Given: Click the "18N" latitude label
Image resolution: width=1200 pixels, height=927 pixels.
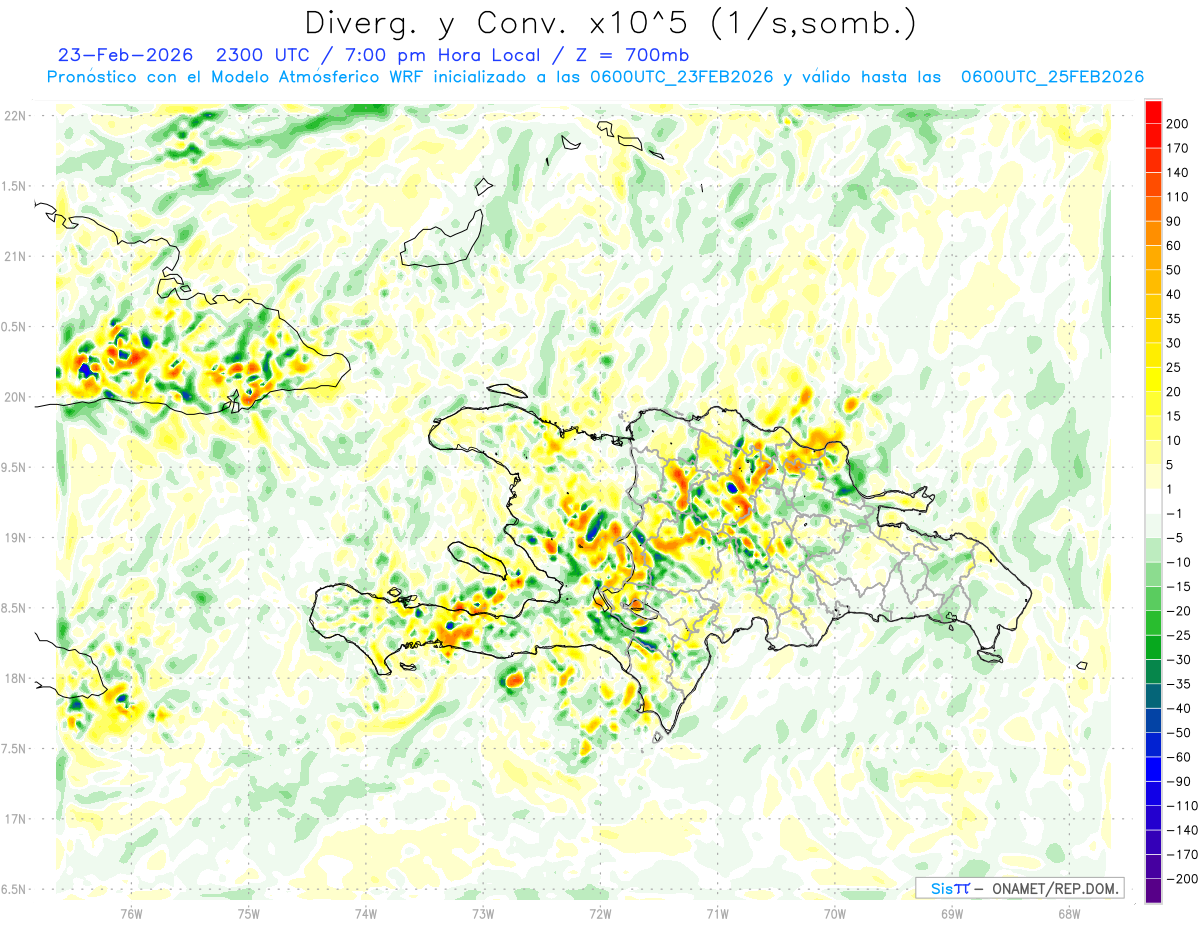Looking at the screenshot, I should tap(15, 679).
